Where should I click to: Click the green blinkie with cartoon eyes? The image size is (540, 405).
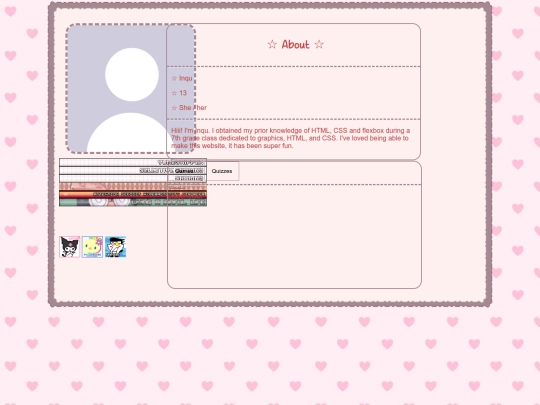point(133,202)
